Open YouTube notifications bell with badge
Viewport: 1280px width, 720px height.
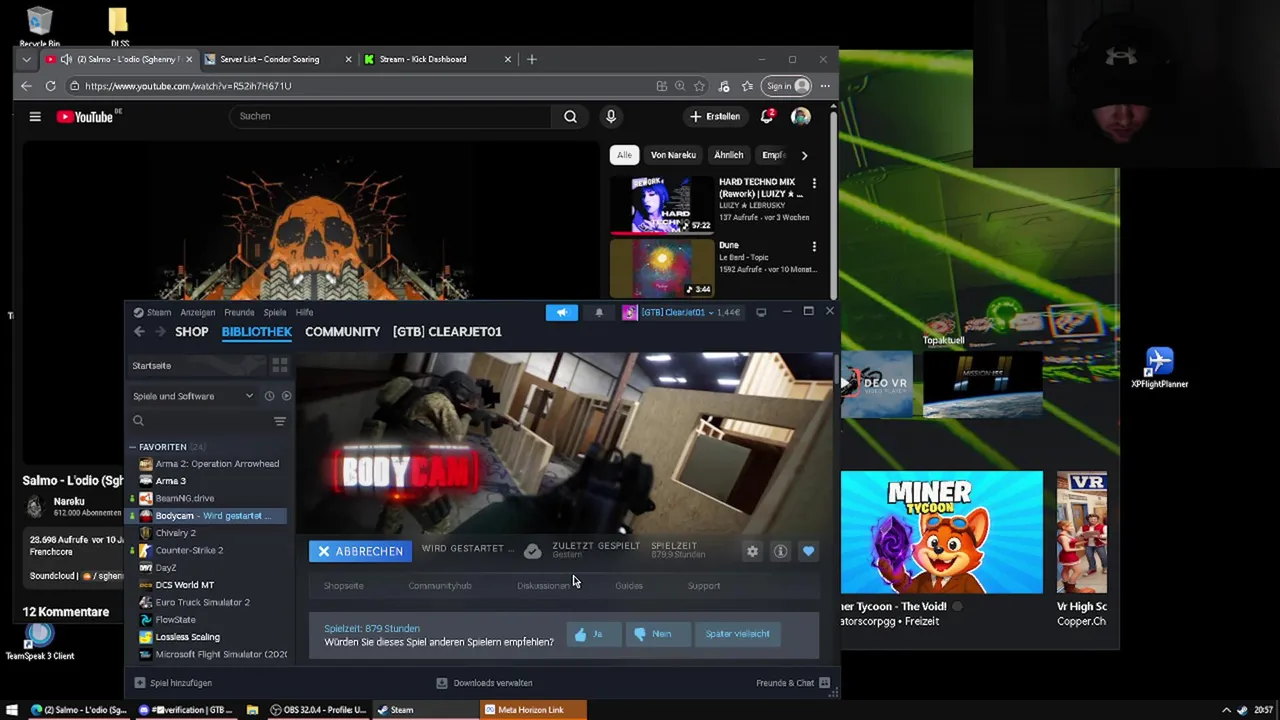click(x=767, y=117)
